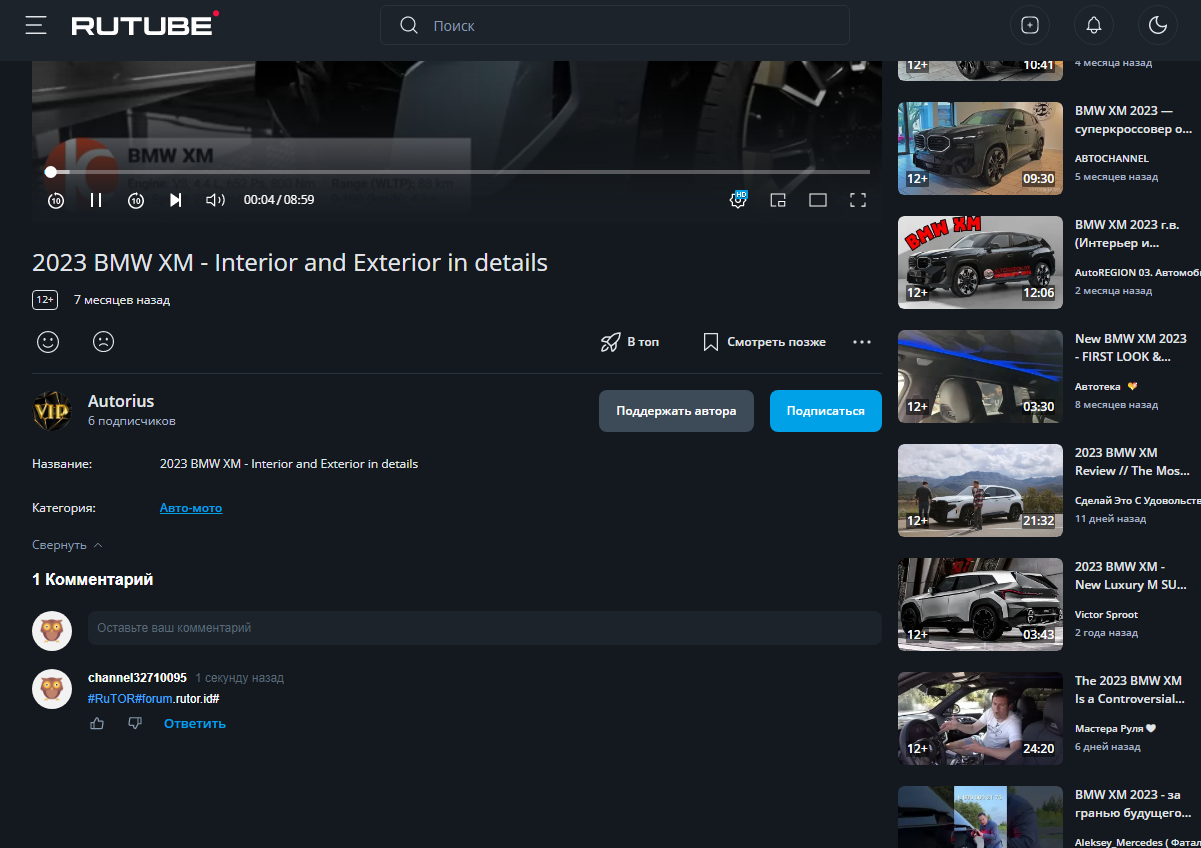Image resolution: width=1201 pixels, height=848 pixels.
Task: Enter fullscreen mode
Action: coord(857,200)
